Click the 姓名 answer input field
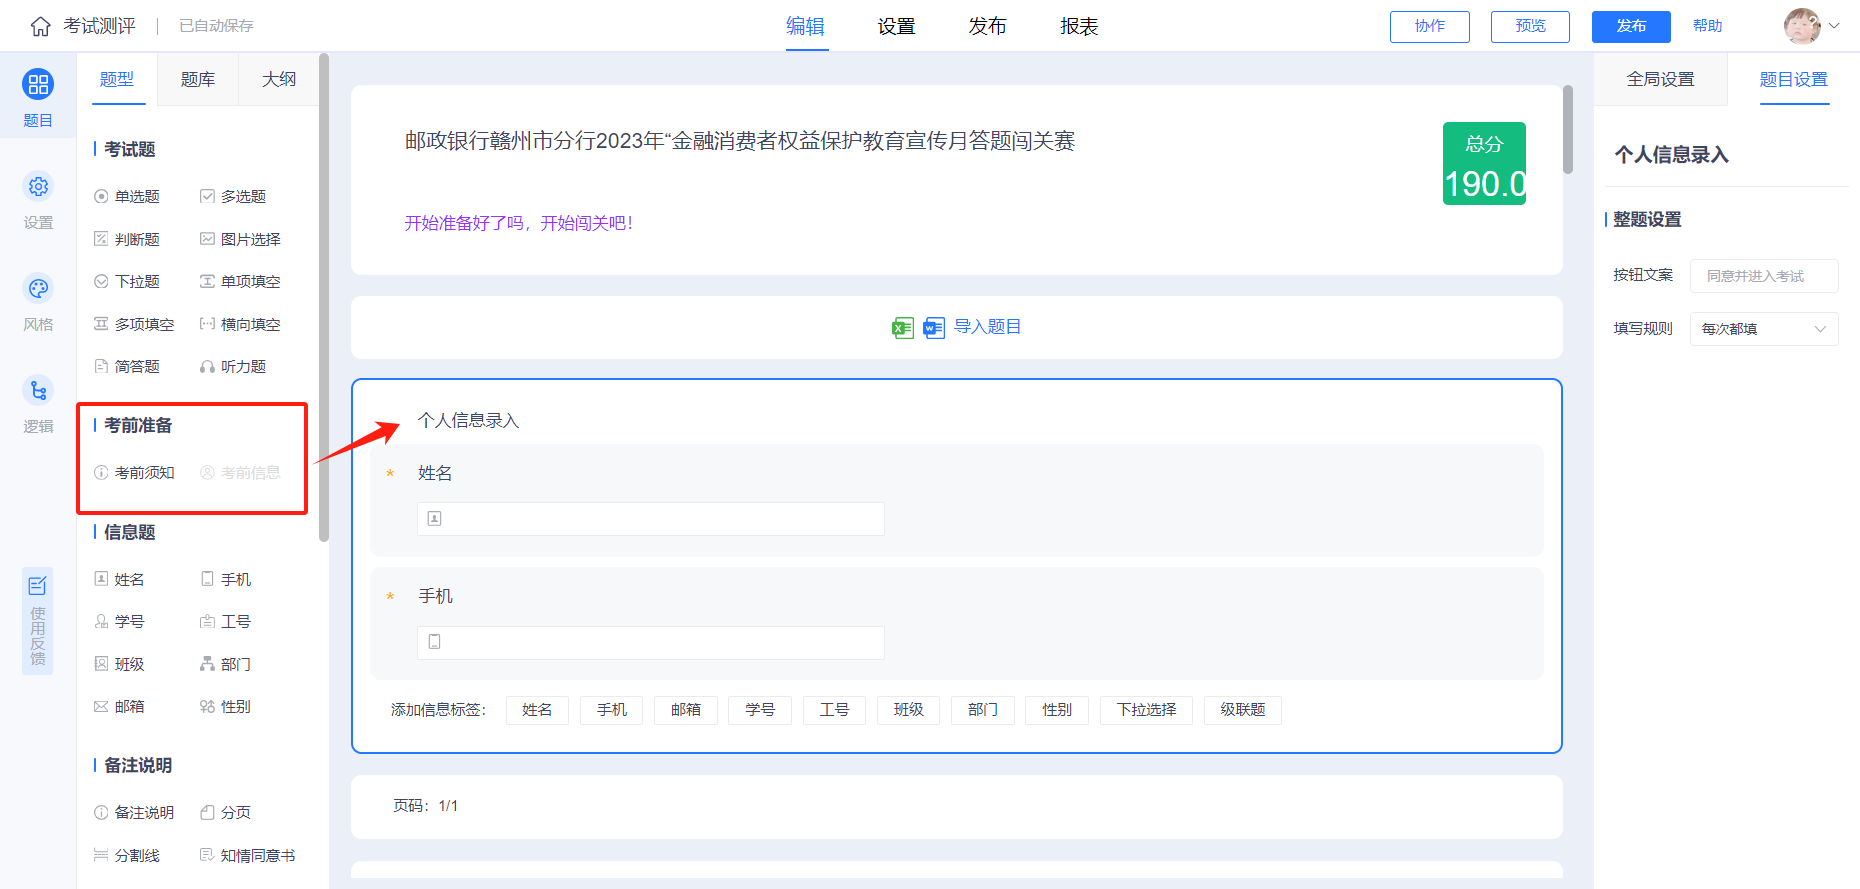1860x889 pixels. click(651, 519)
